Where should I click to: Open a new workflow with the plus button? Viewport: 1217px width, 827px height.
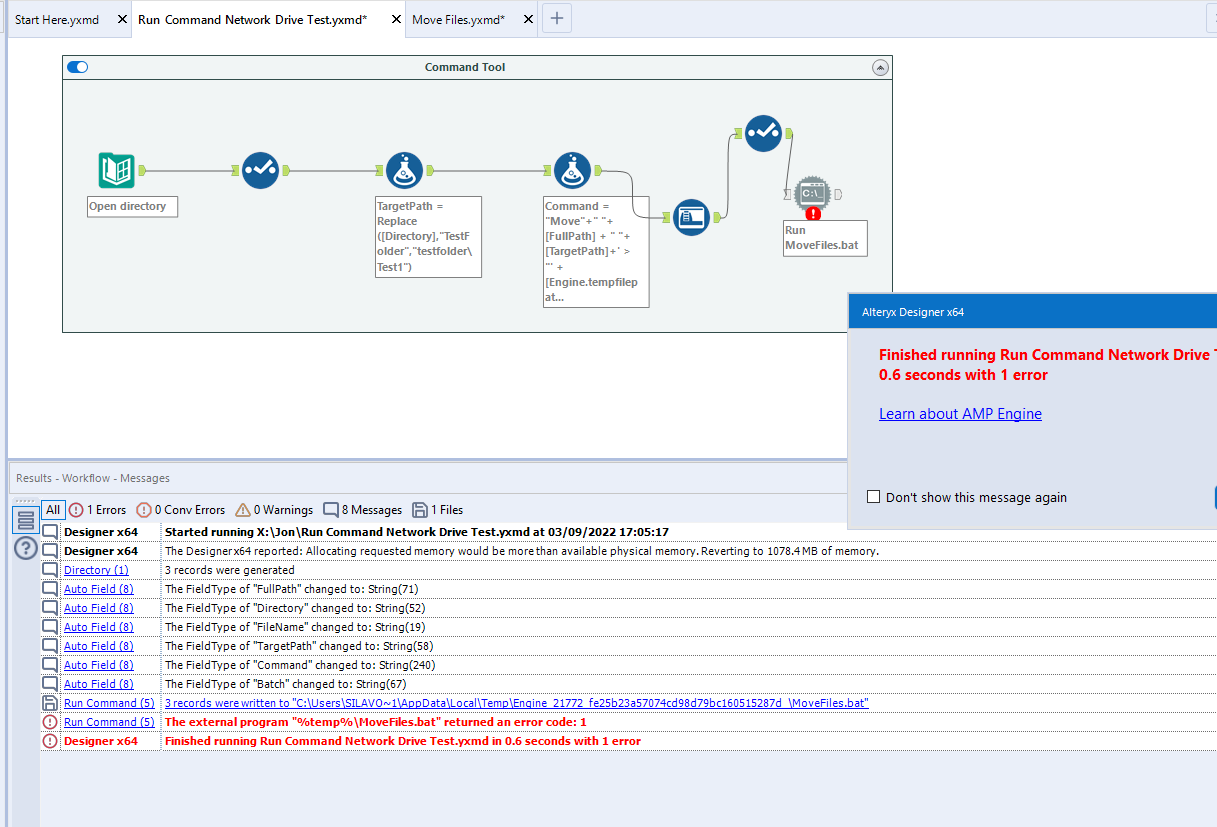(556, 18)
